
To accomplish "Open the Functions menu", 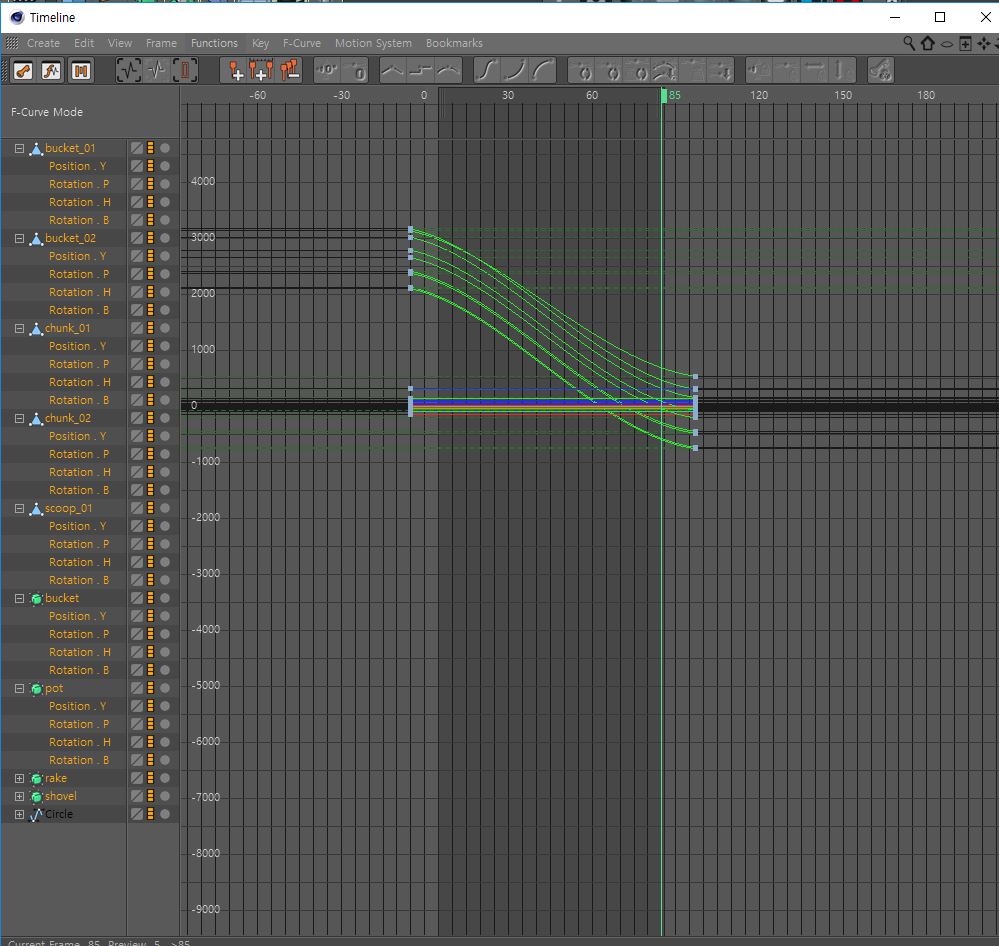I will (214, 43).
